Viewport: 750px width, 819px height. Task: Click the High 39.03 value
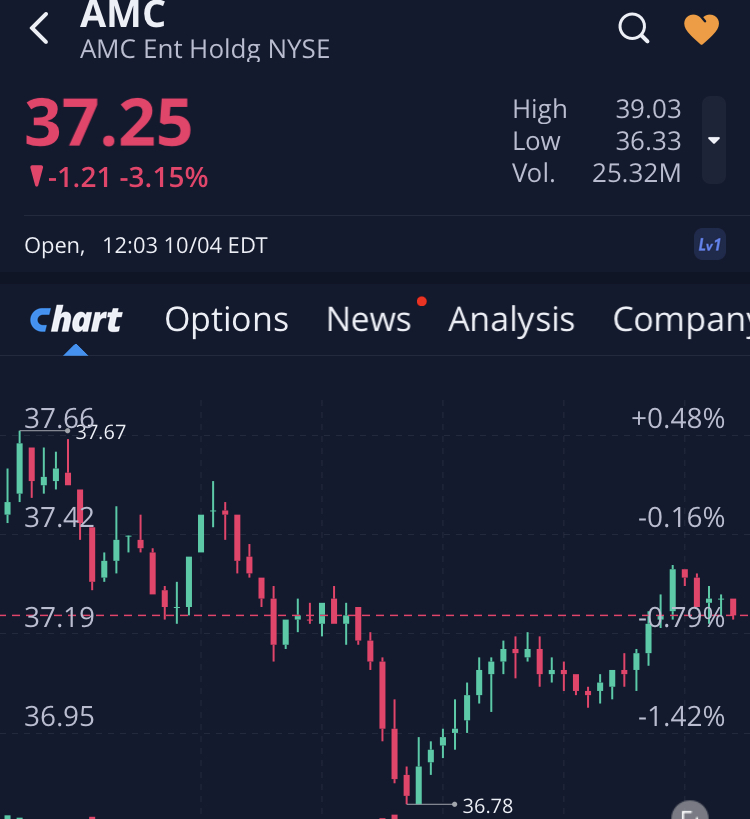[648, 109]
